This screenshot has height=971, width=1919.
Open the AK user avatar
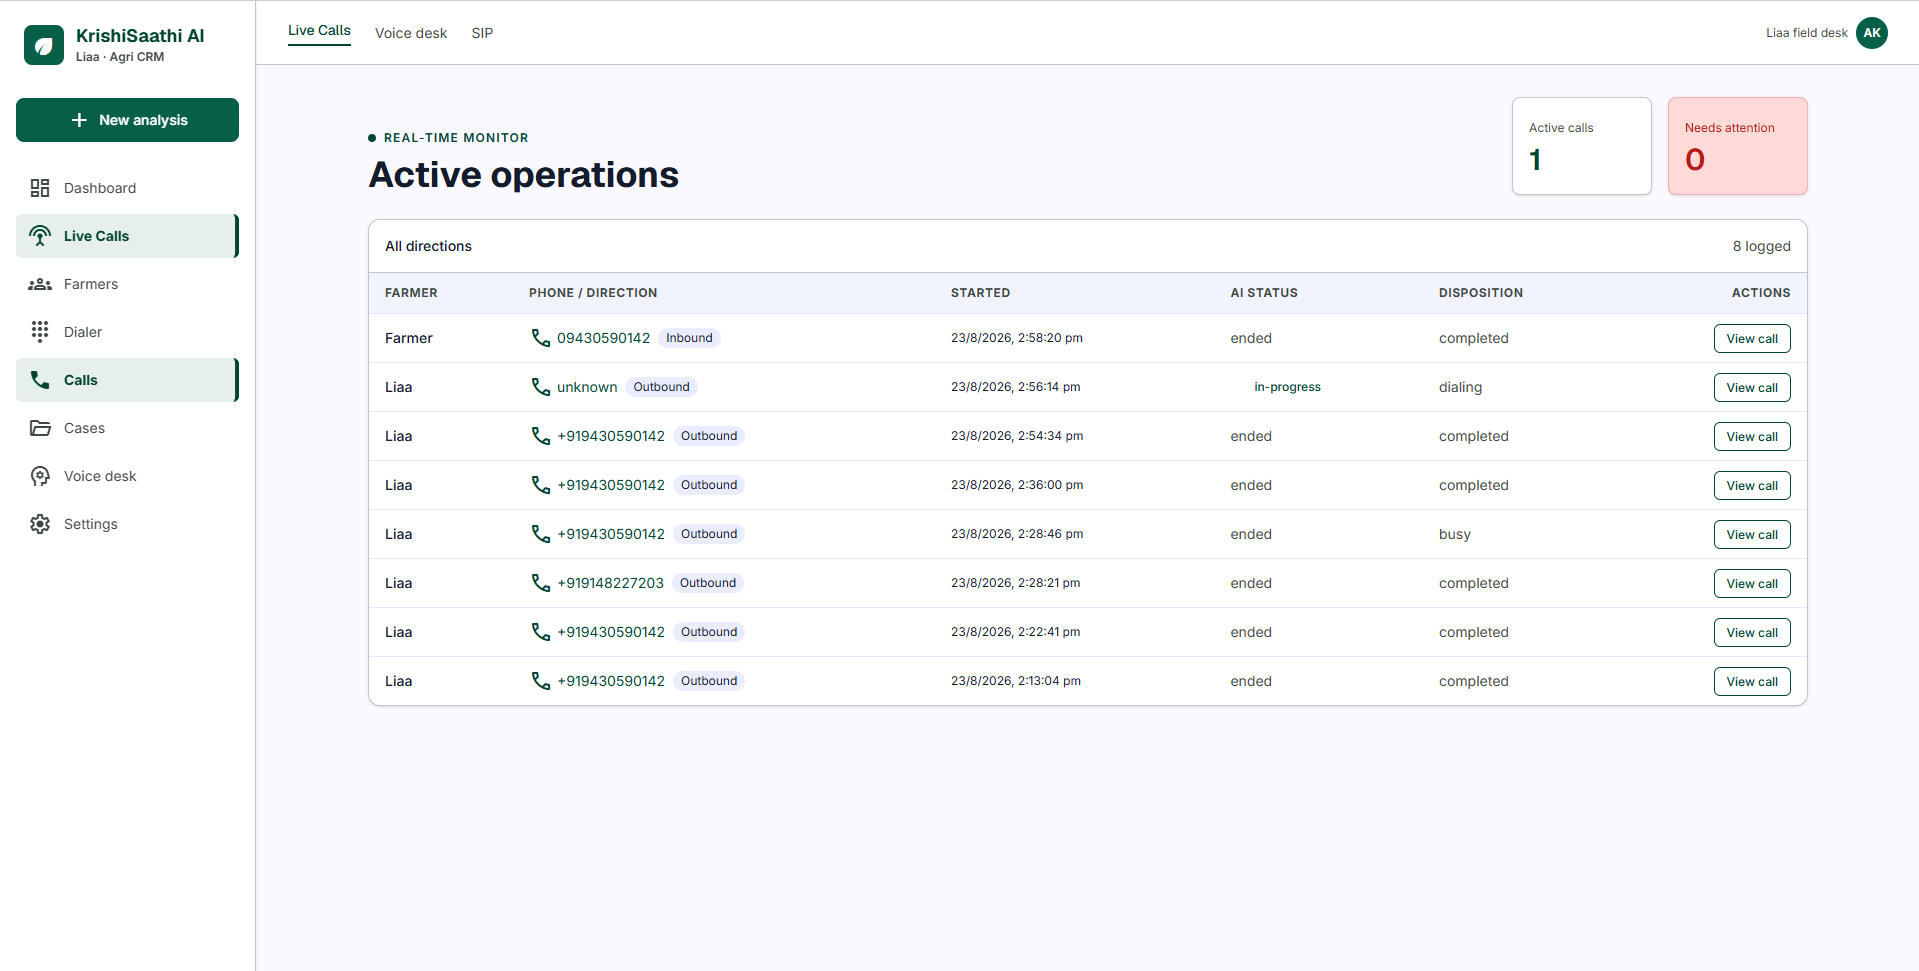point(1872,33)
